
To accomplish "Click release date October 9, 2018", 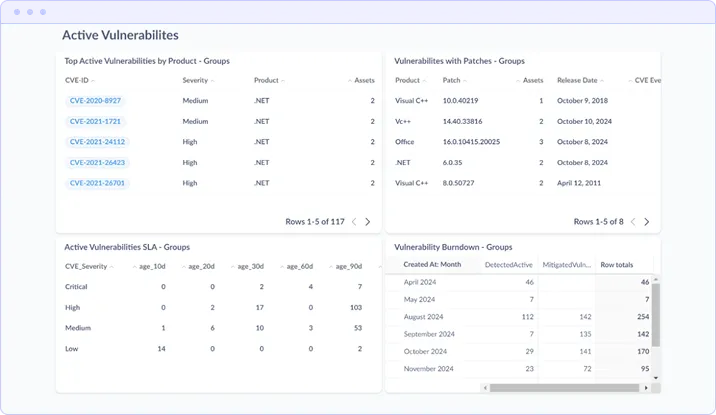I will coord(583,100).
